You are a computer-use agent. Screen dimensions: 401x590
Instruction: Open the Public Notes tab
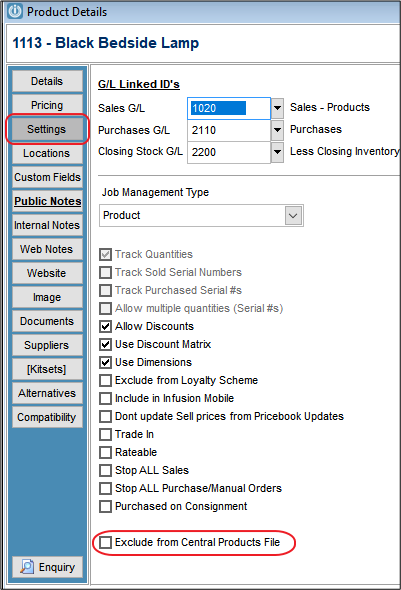(x=47, y=201)
